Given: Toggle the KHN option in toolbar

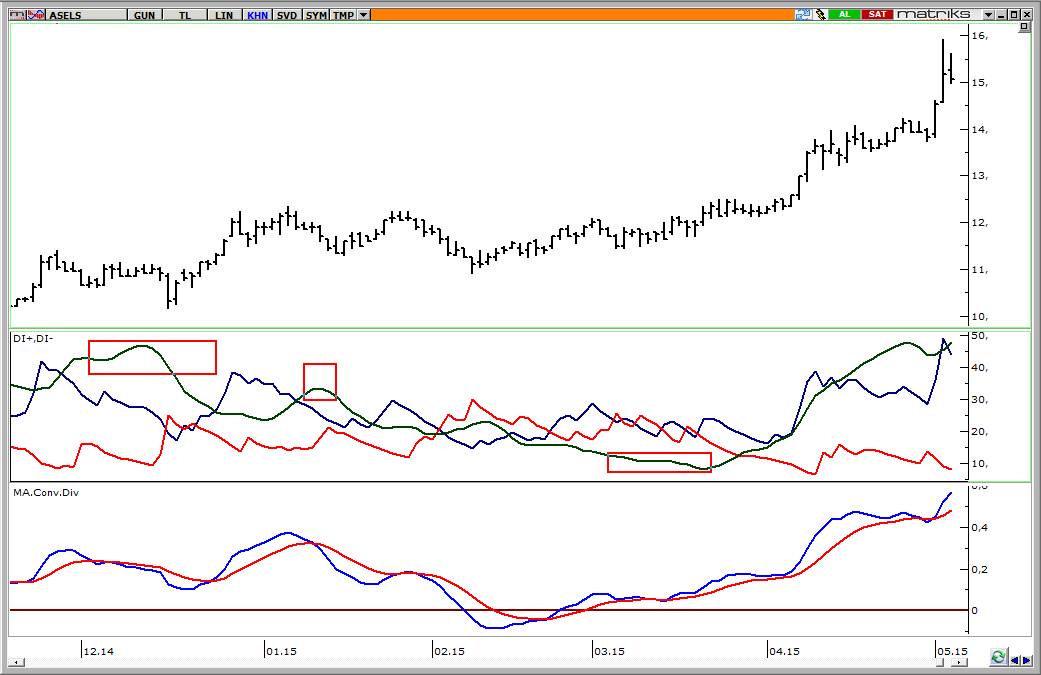Looking at the screenshot, I should [257, 15].
